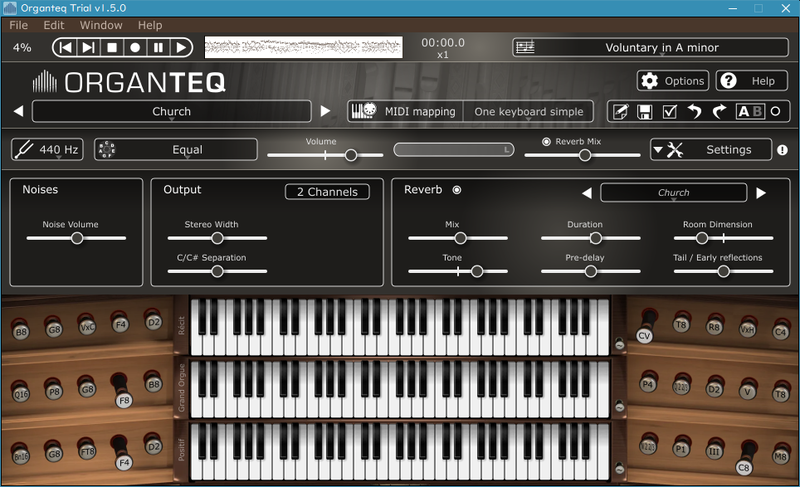Pull the VxC stop on the Récit
Screen dimensions: 800x487
[x=87, y=326]
